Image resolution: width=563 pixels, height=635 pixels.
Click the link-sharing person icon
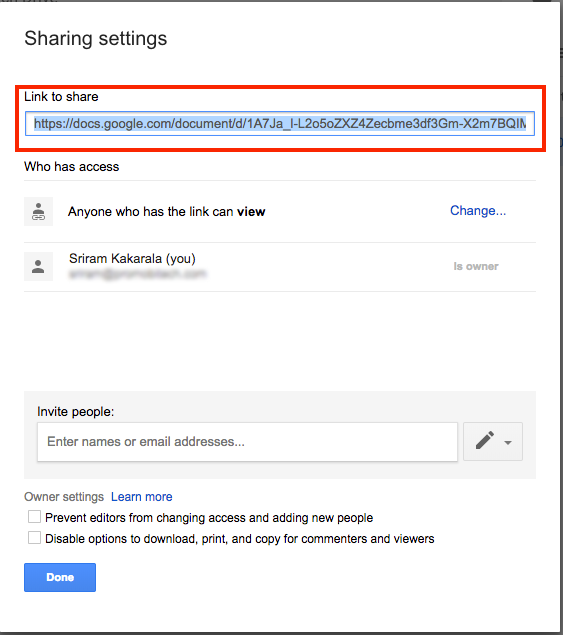(38, 211)
